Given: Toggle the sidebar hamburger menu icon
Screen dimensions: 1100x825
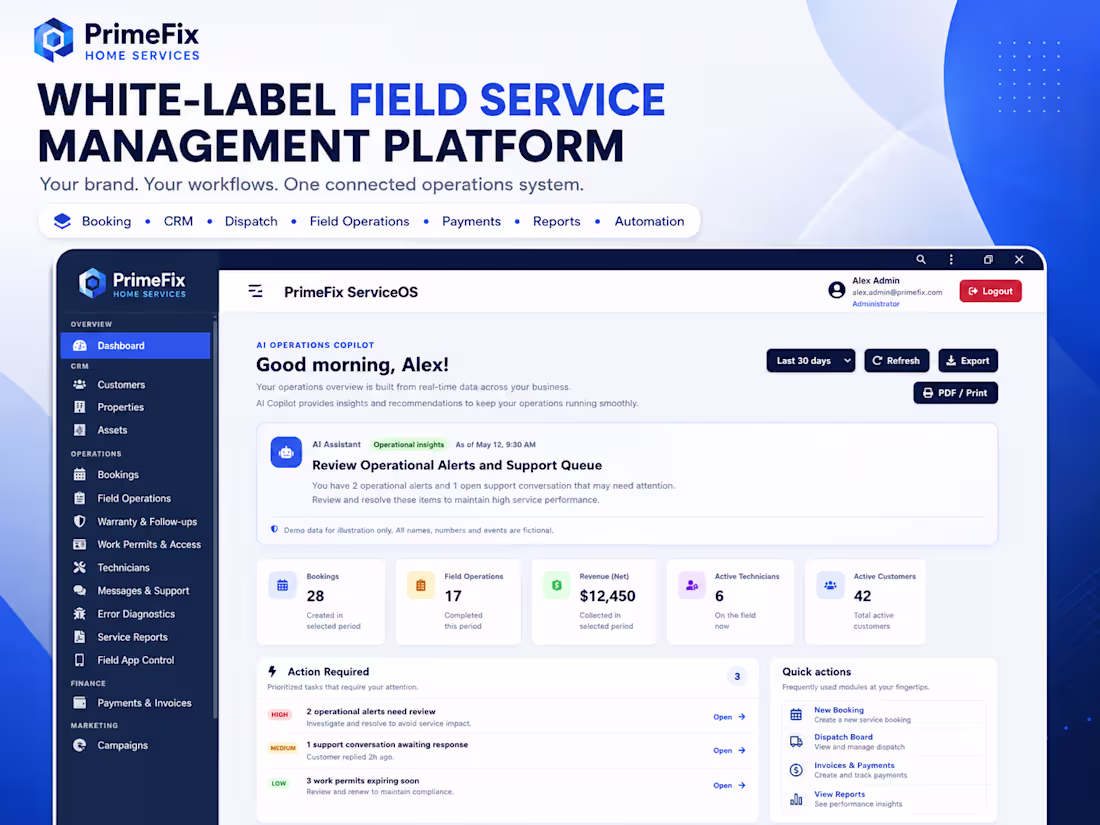Looking at the screenshot, I should (x=255, y=291).
